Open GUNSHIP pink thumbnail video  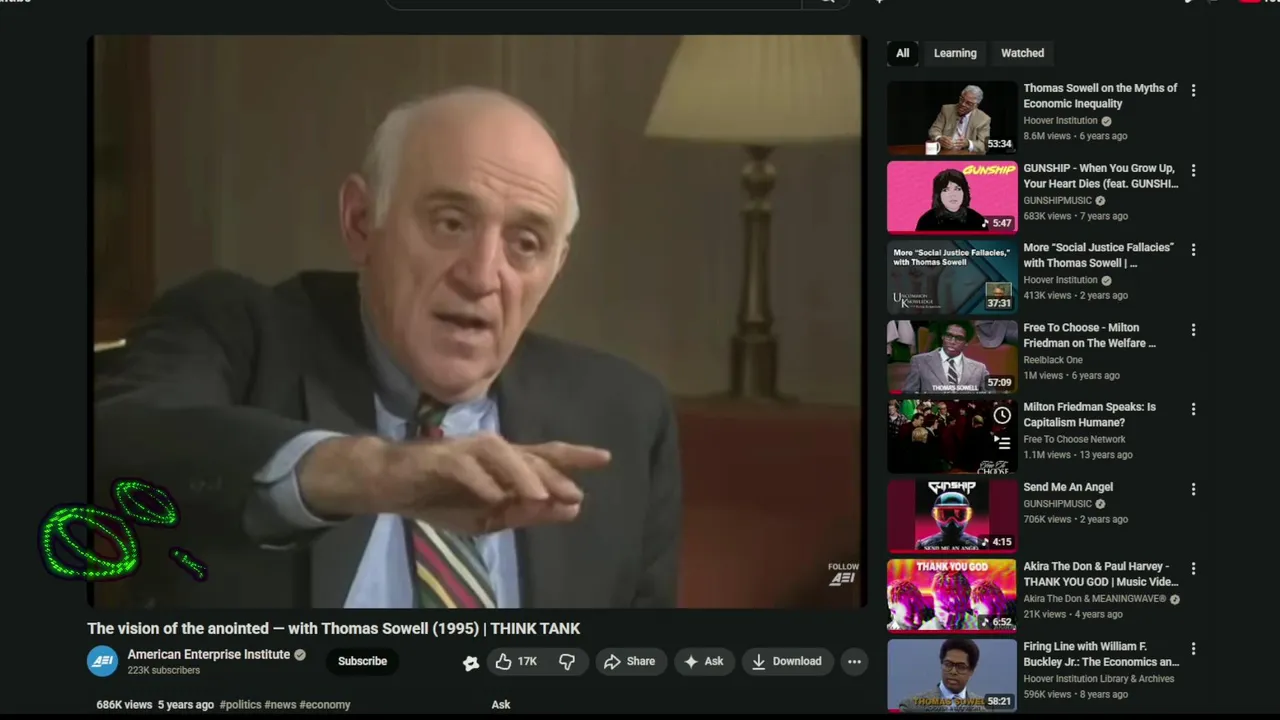click(952, 197)
